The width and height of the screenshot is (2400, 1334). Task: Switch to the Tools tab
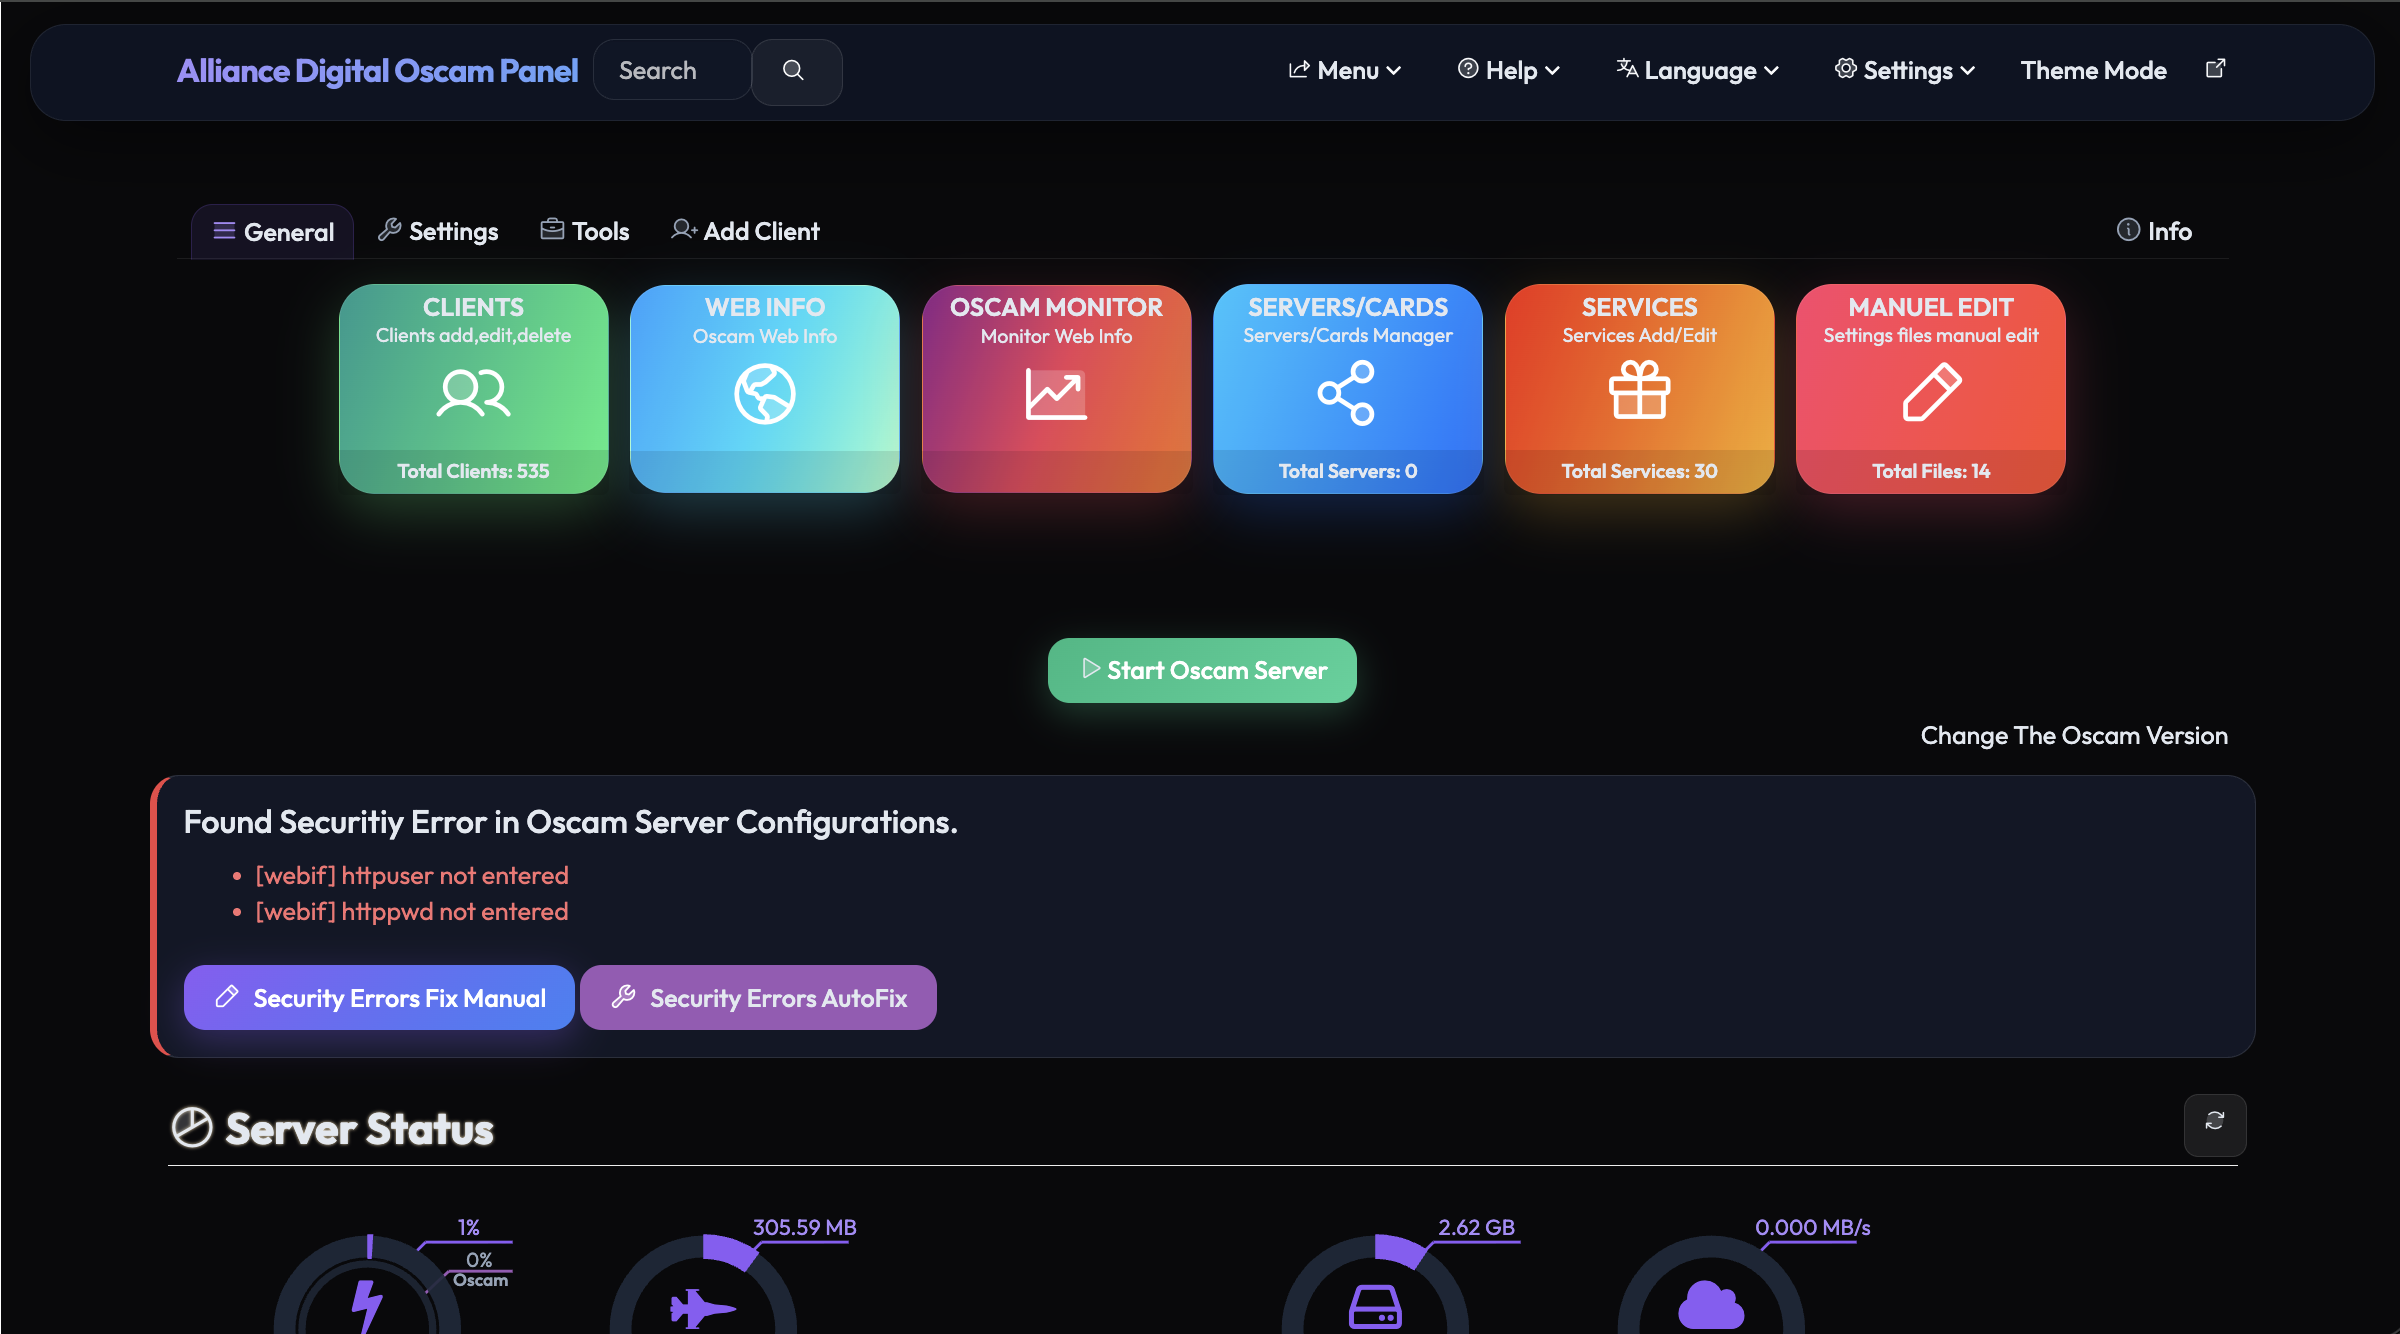[584, 230]
